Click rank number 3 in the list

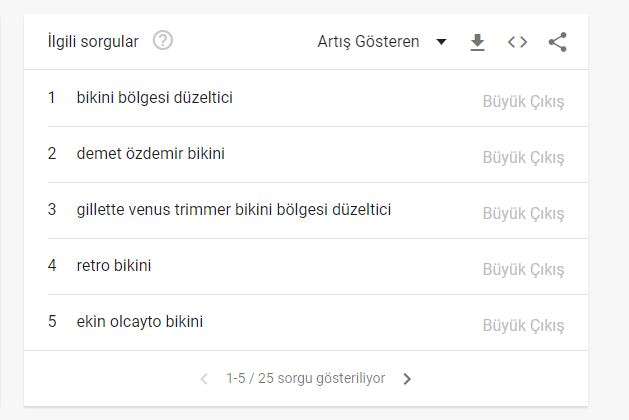point(52,209)
